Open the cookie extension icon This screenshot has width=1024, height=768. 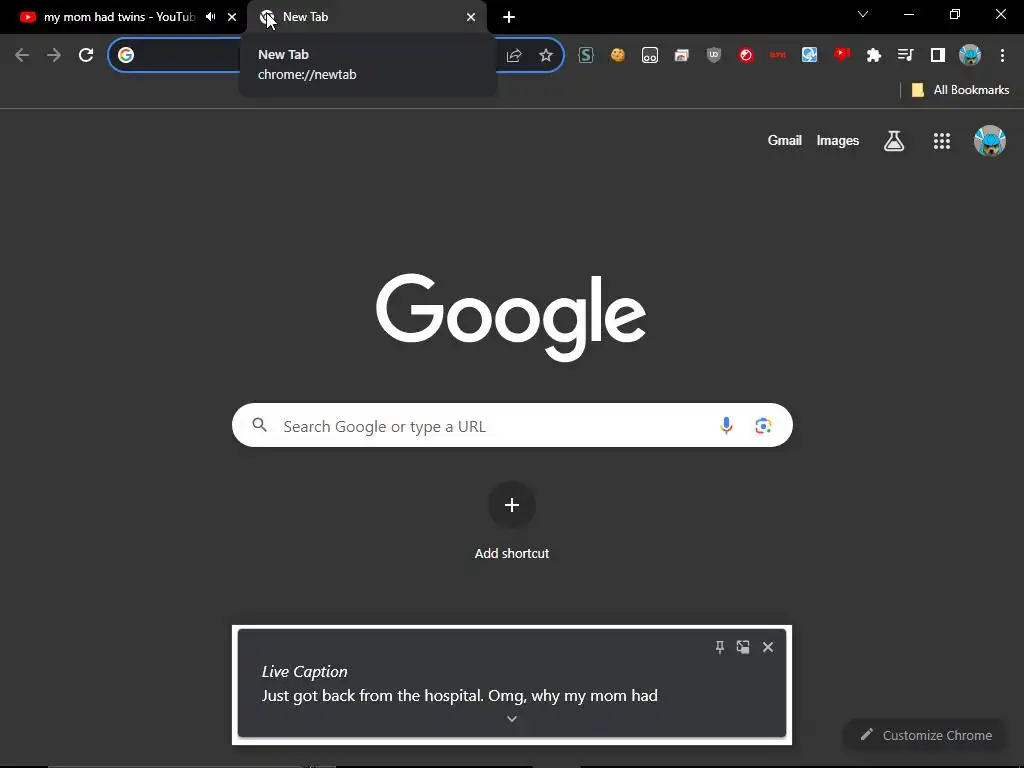click(618, 56)
